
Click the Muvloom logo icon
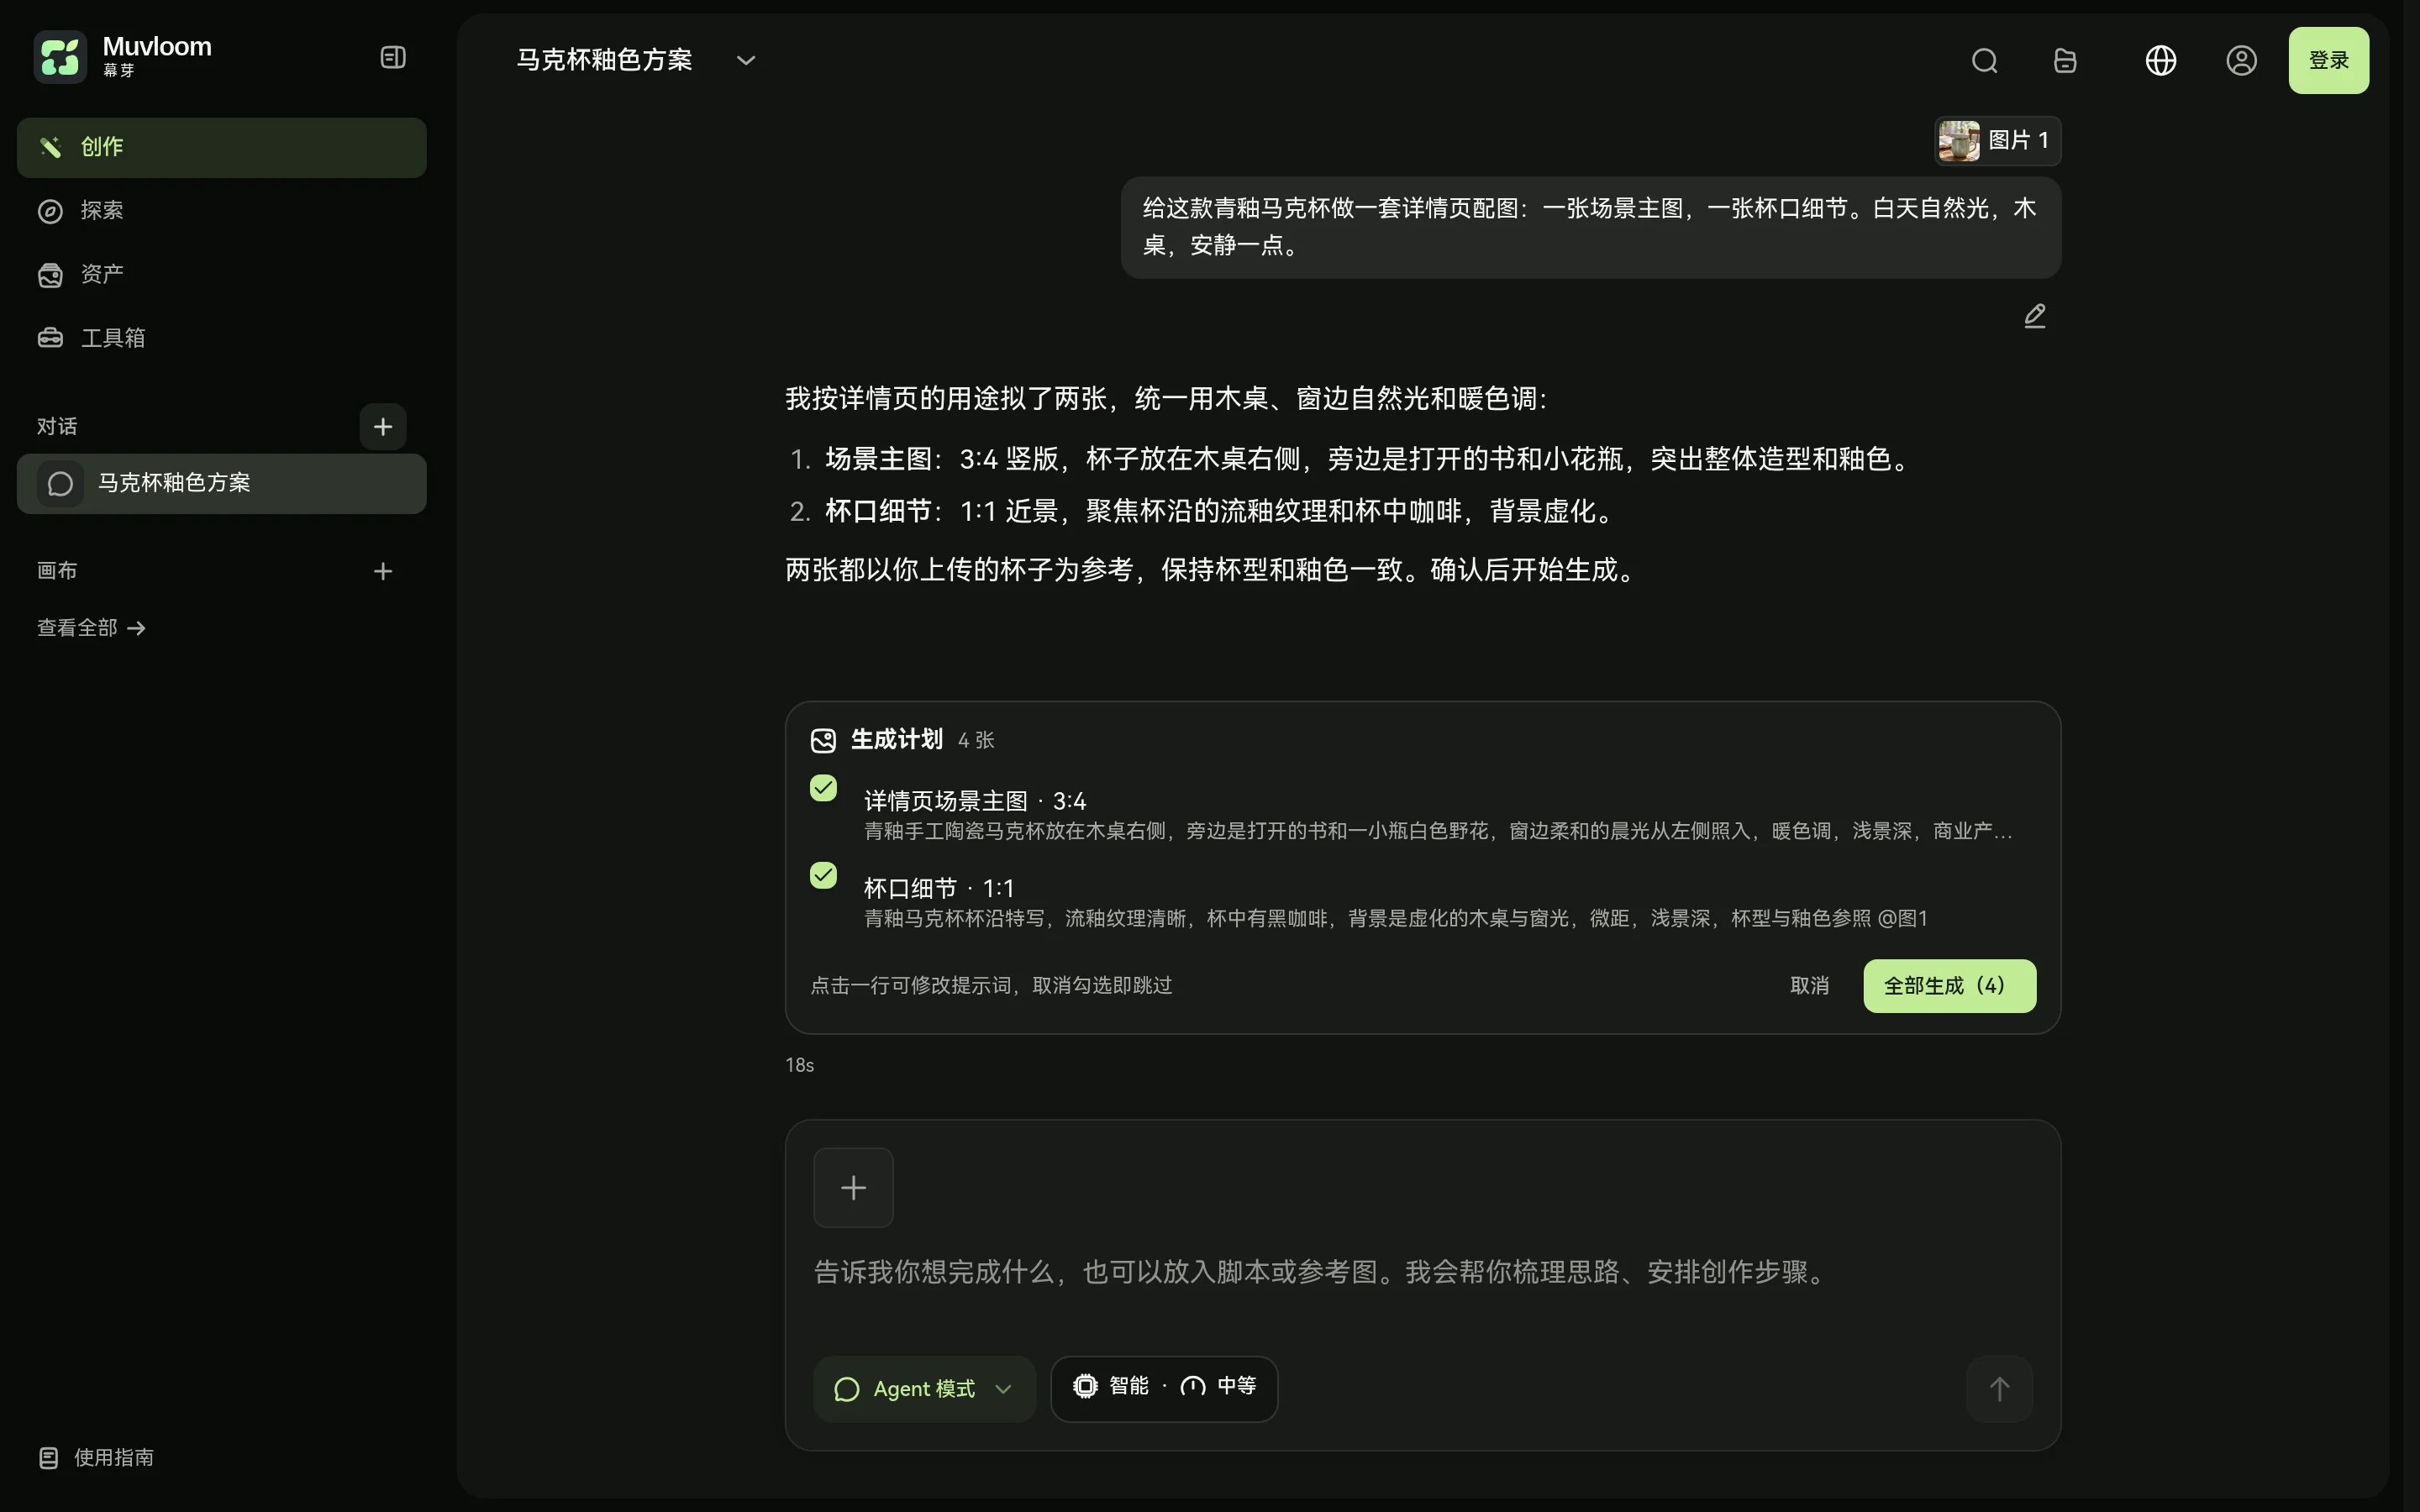pyautogui.click(x=60, y=57)
